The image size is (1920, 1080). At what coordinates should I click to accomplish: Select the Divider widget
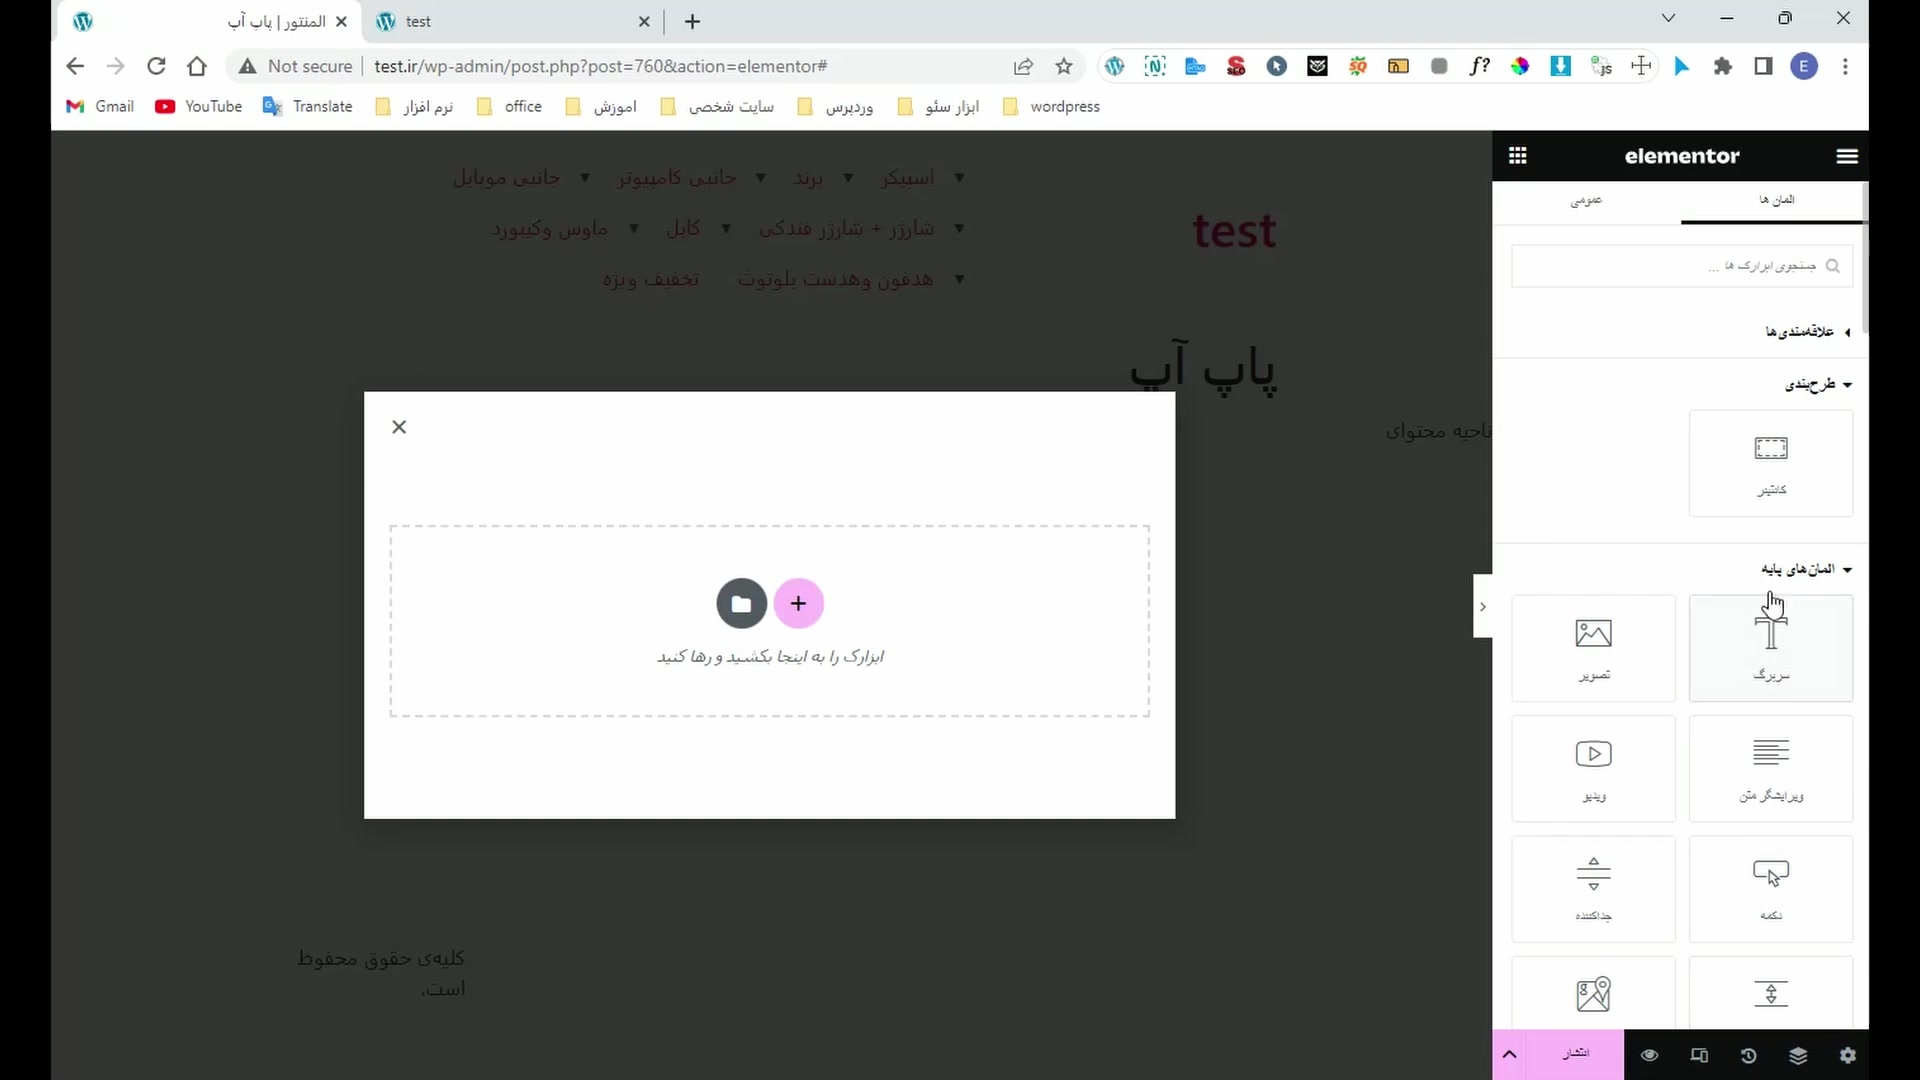pyautogui.click(x=1593, y=888)
